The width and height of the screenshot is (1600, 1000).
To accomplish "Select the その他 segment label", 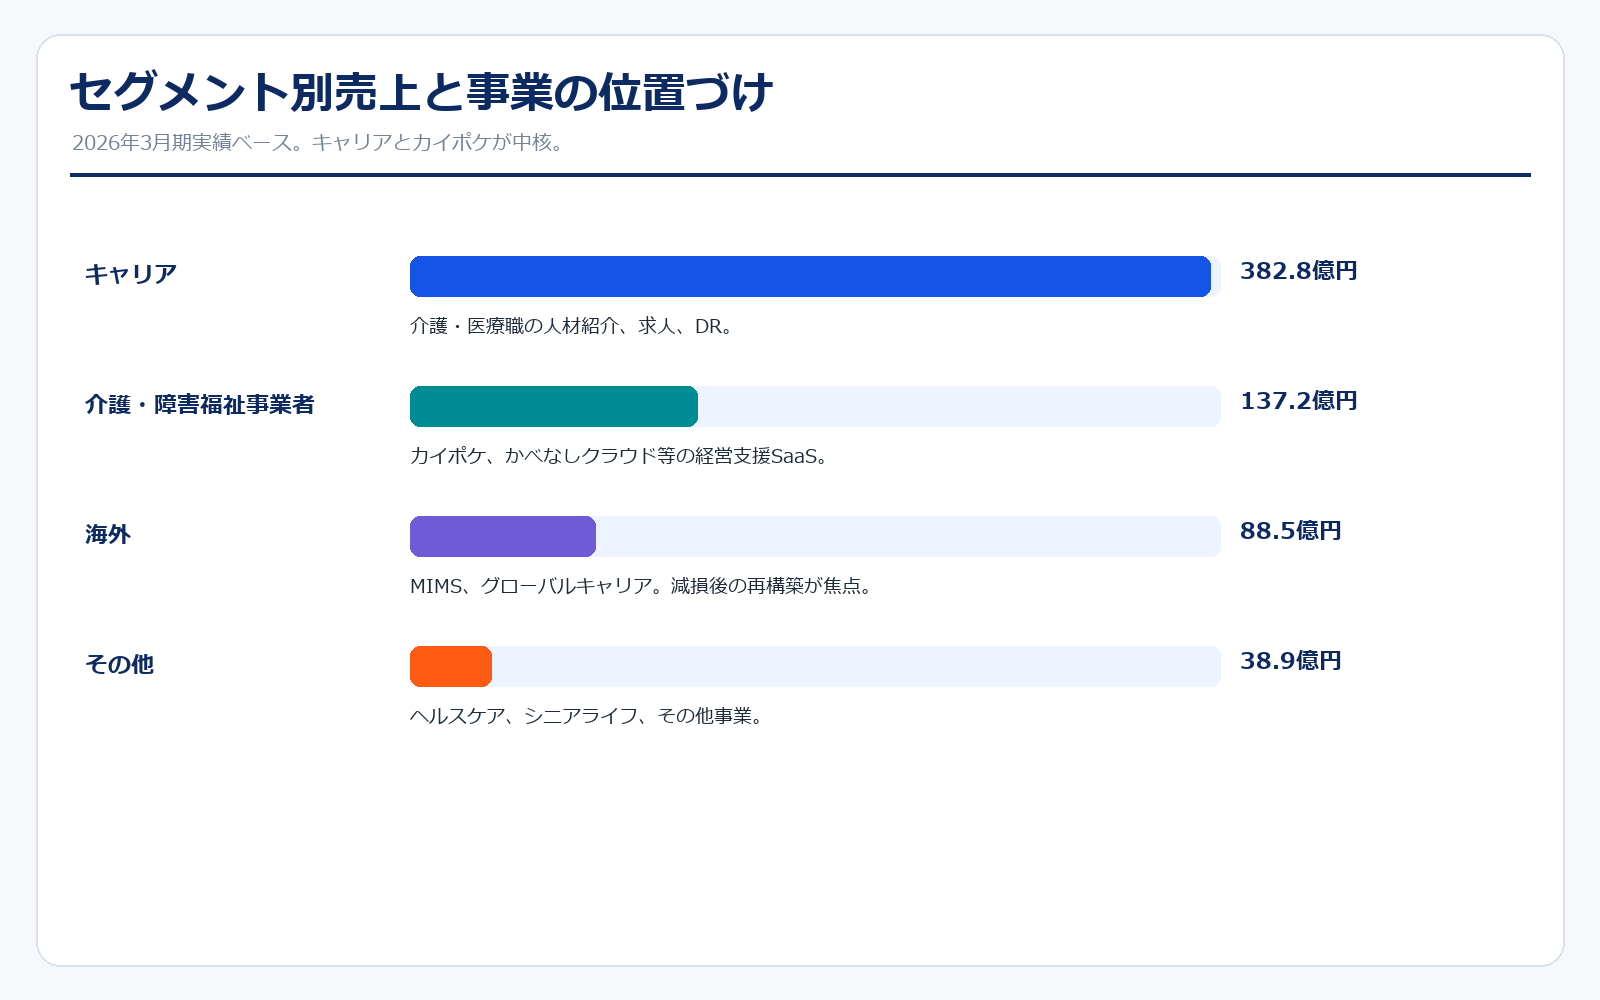I will coord(120,664).
